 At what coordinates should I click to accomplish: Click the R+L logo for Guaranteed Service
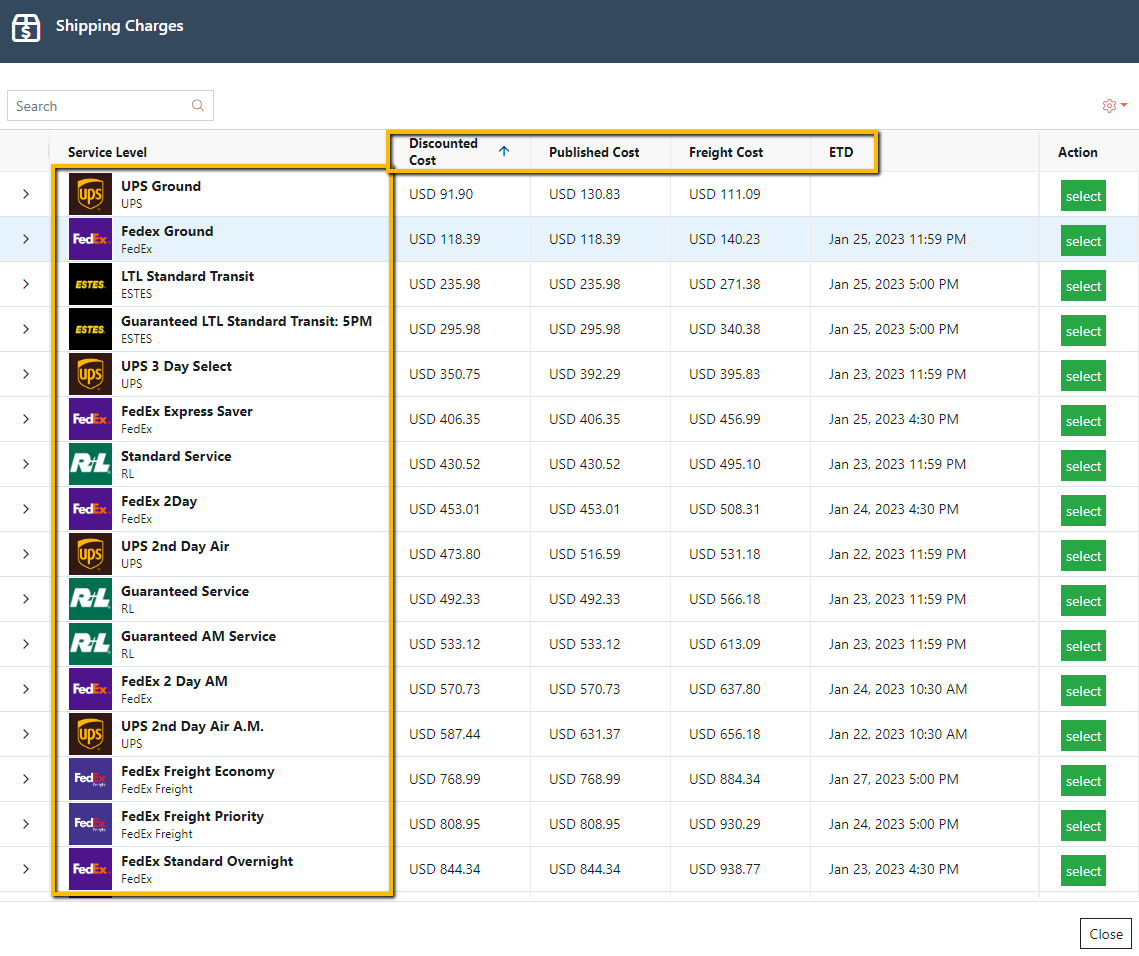click(x=90, y=599)
